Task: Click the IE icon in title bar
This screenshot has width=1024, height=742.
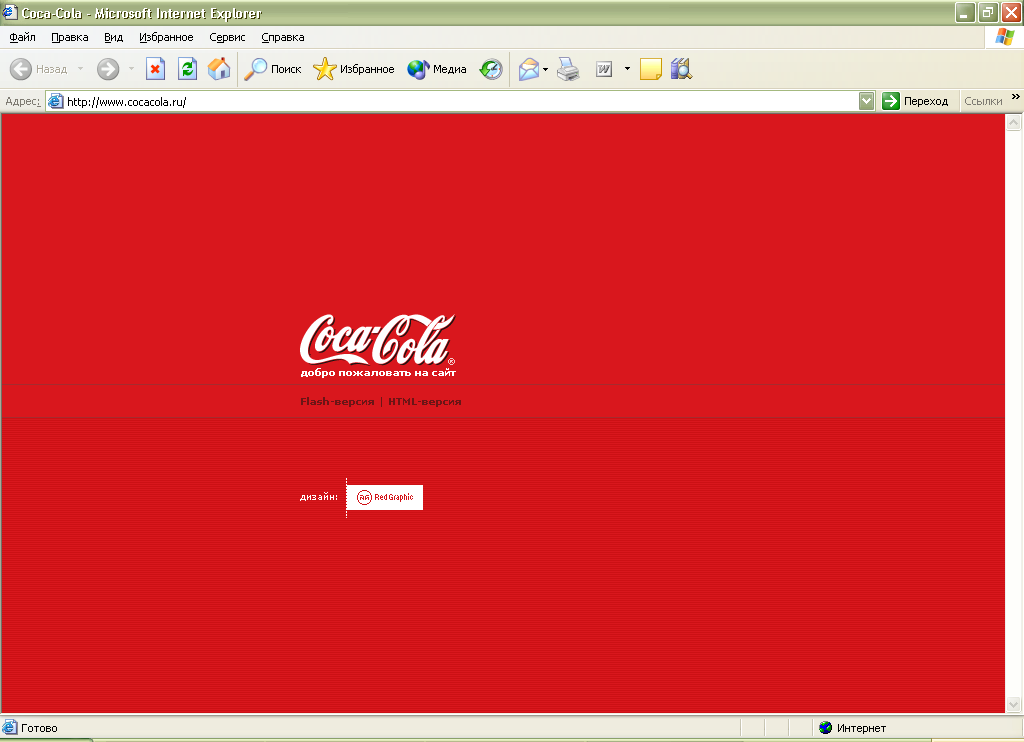Action: click(x=10, y=12)
